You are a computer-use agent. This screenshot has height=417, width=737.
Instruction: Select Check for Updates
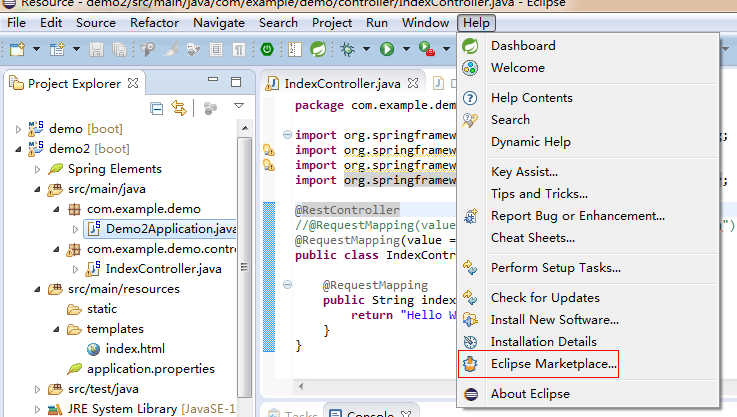[545, 298]
